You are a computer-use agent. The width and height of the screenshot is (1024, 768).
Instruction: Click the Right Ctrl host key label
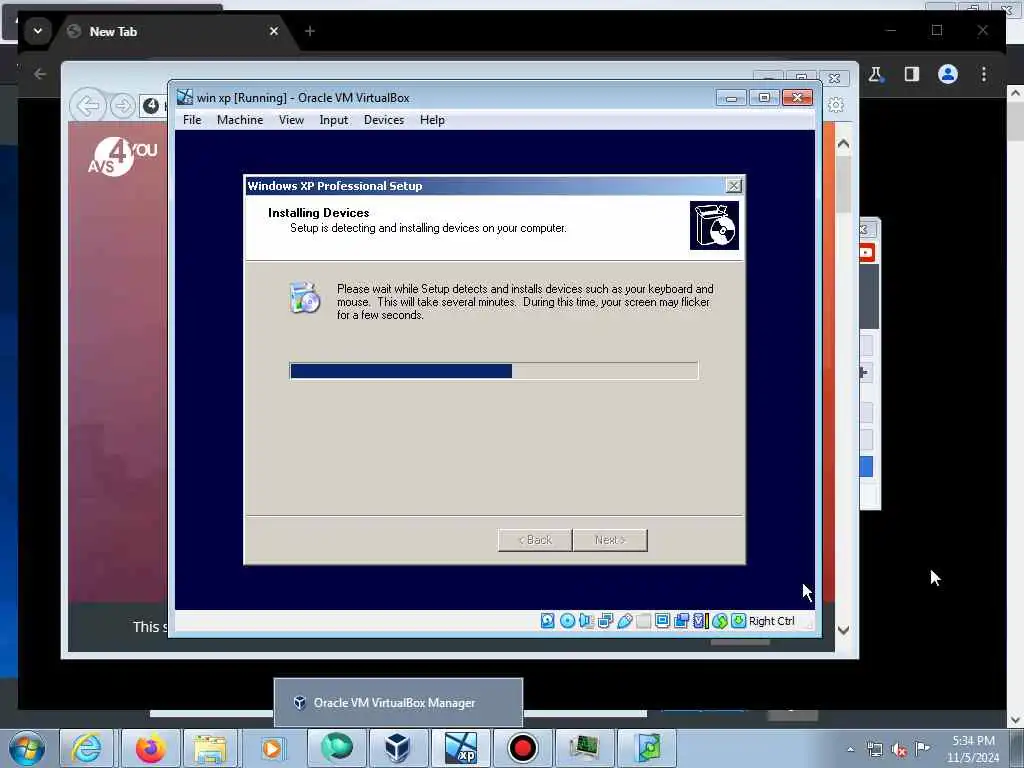click(771, 621)
